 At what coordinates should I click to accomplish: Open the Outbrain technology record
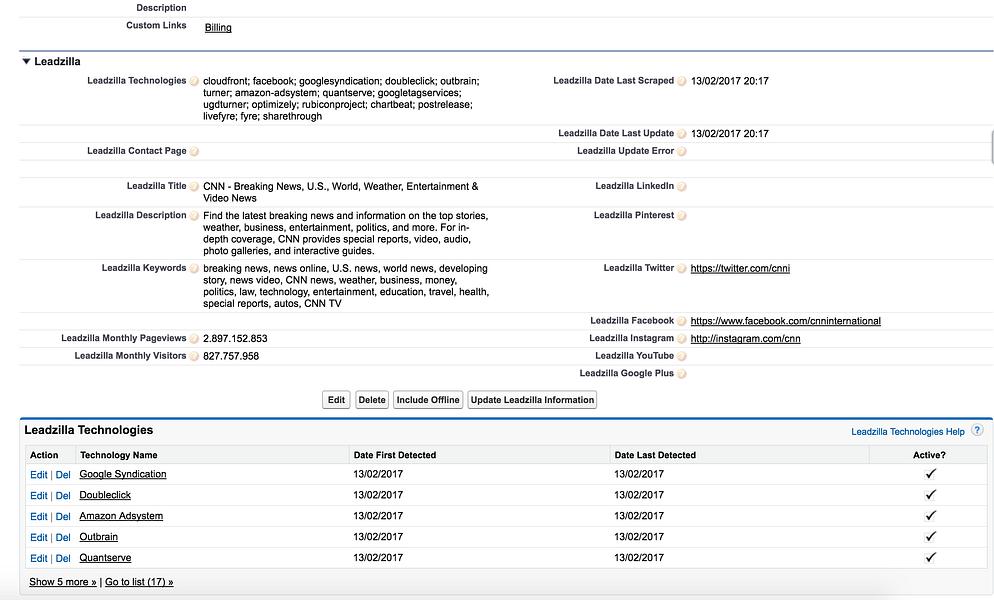(x=98, y=537)
